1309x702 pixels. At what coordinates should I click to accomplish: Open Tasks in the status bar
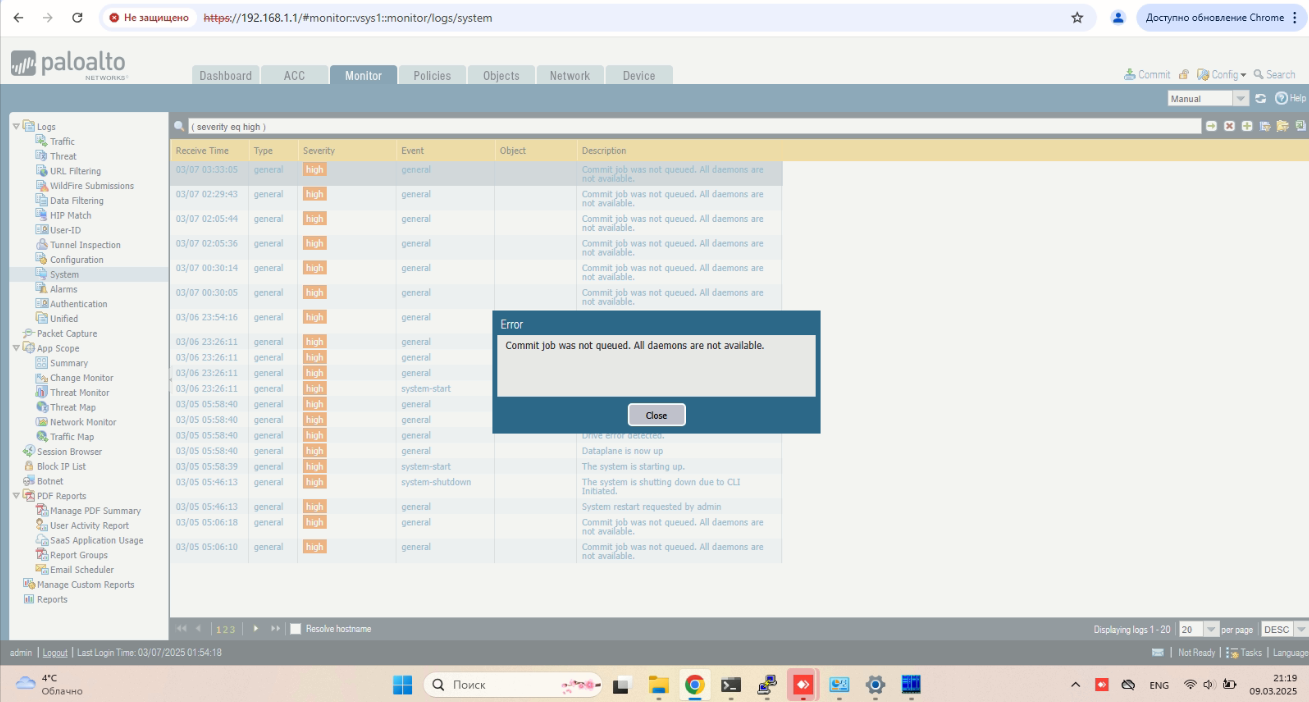coord(1245,652)
